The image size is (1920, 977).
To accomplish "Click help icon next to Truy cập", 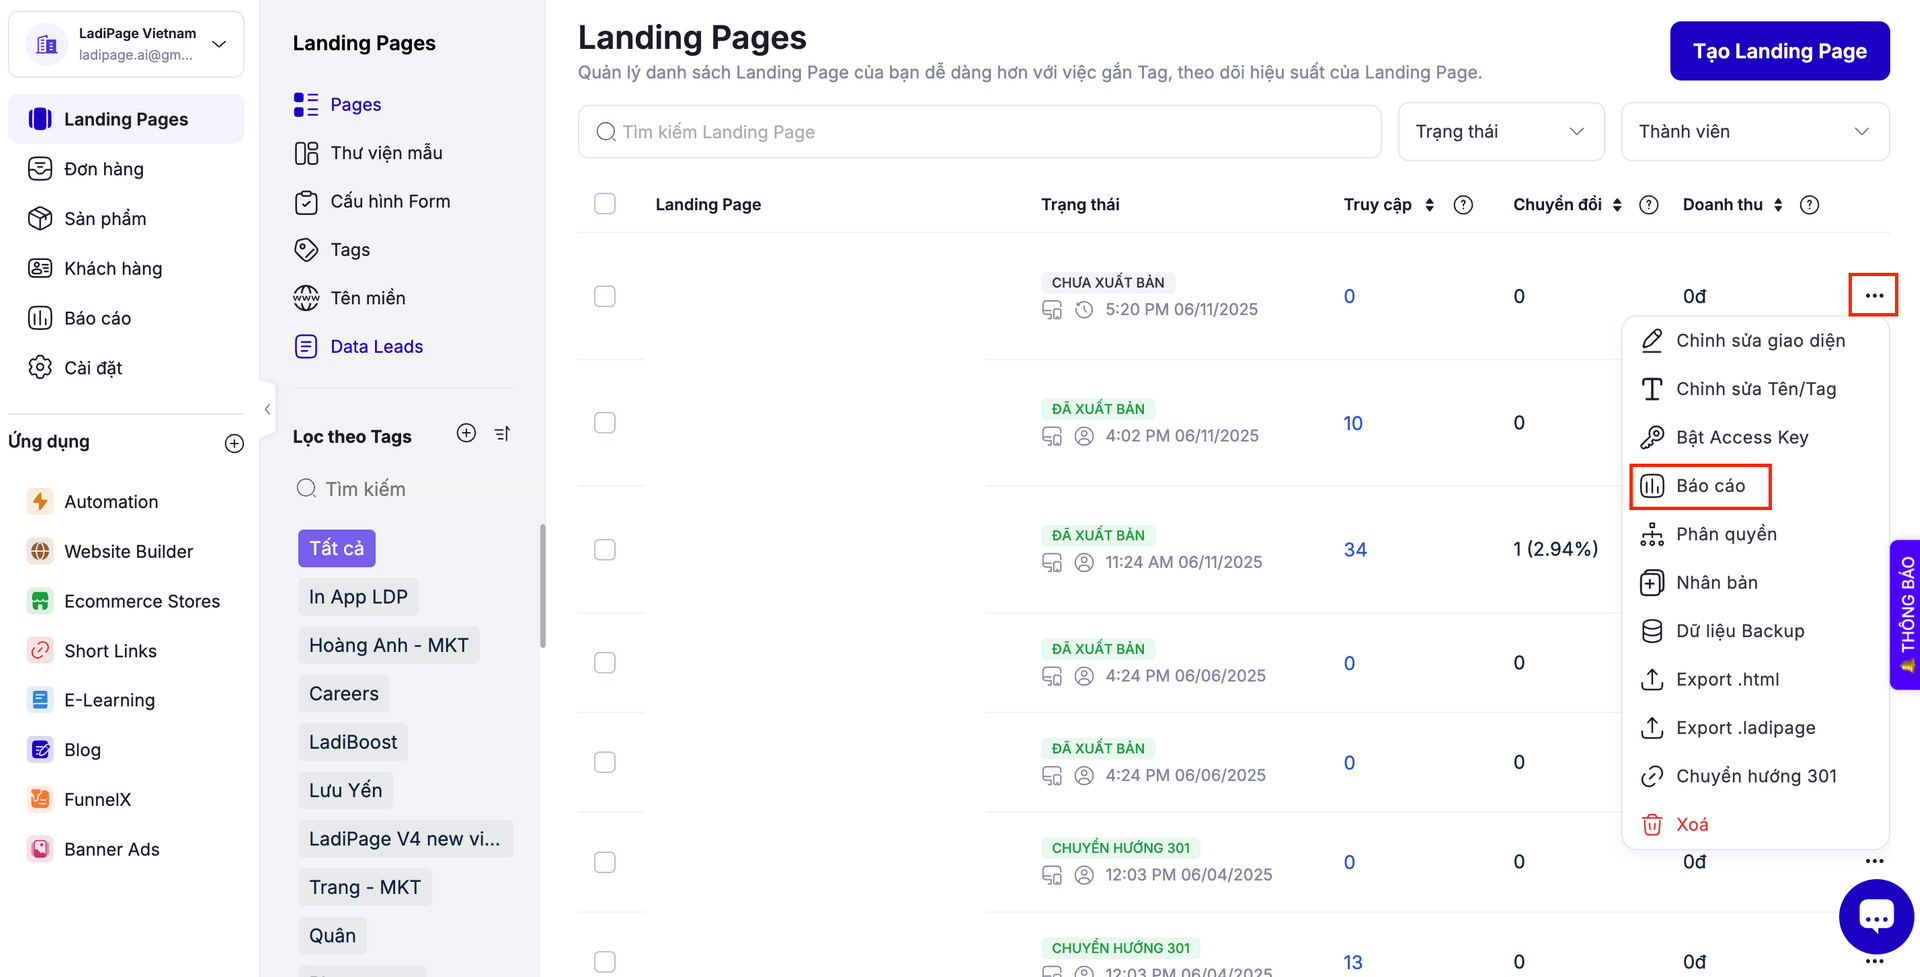I will click(1463, 205).
